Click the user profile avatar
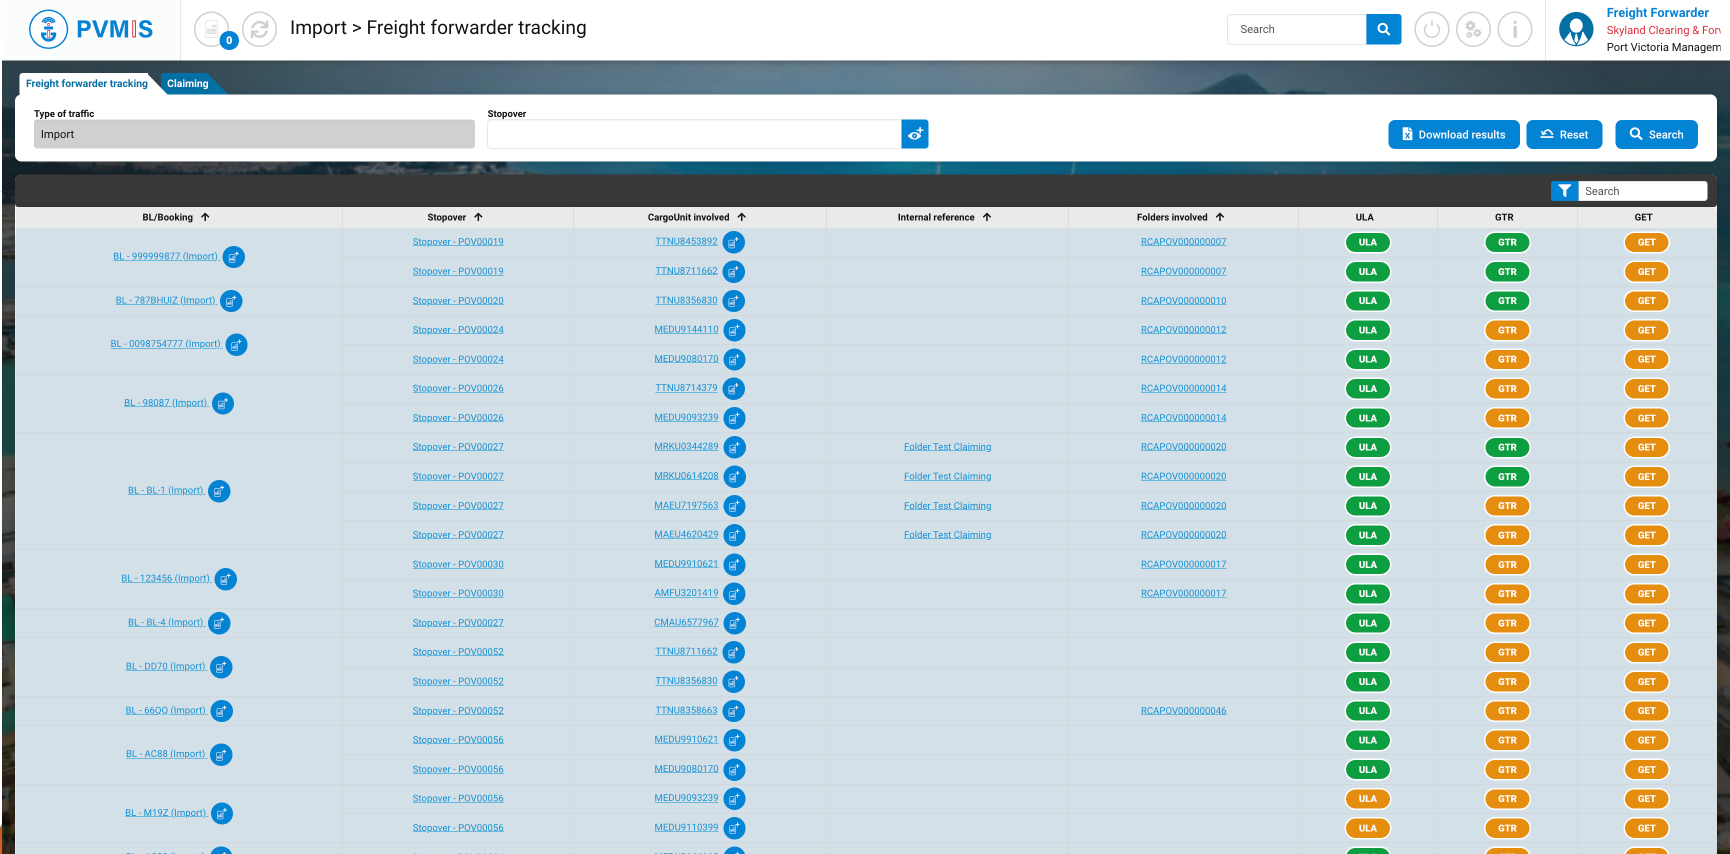The height and width of the screenshot is (854, 1730). [x=1576, y=30]
